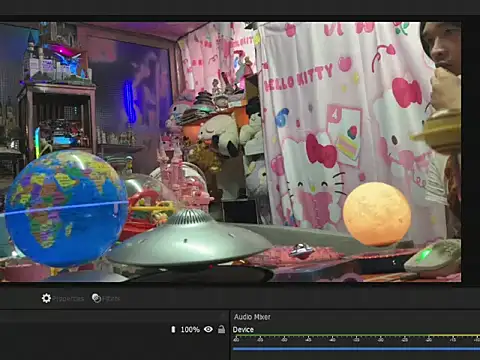Open the Filters dialog for the source
Viewport: 480px width, 360px height.
(x=106, y=298)
